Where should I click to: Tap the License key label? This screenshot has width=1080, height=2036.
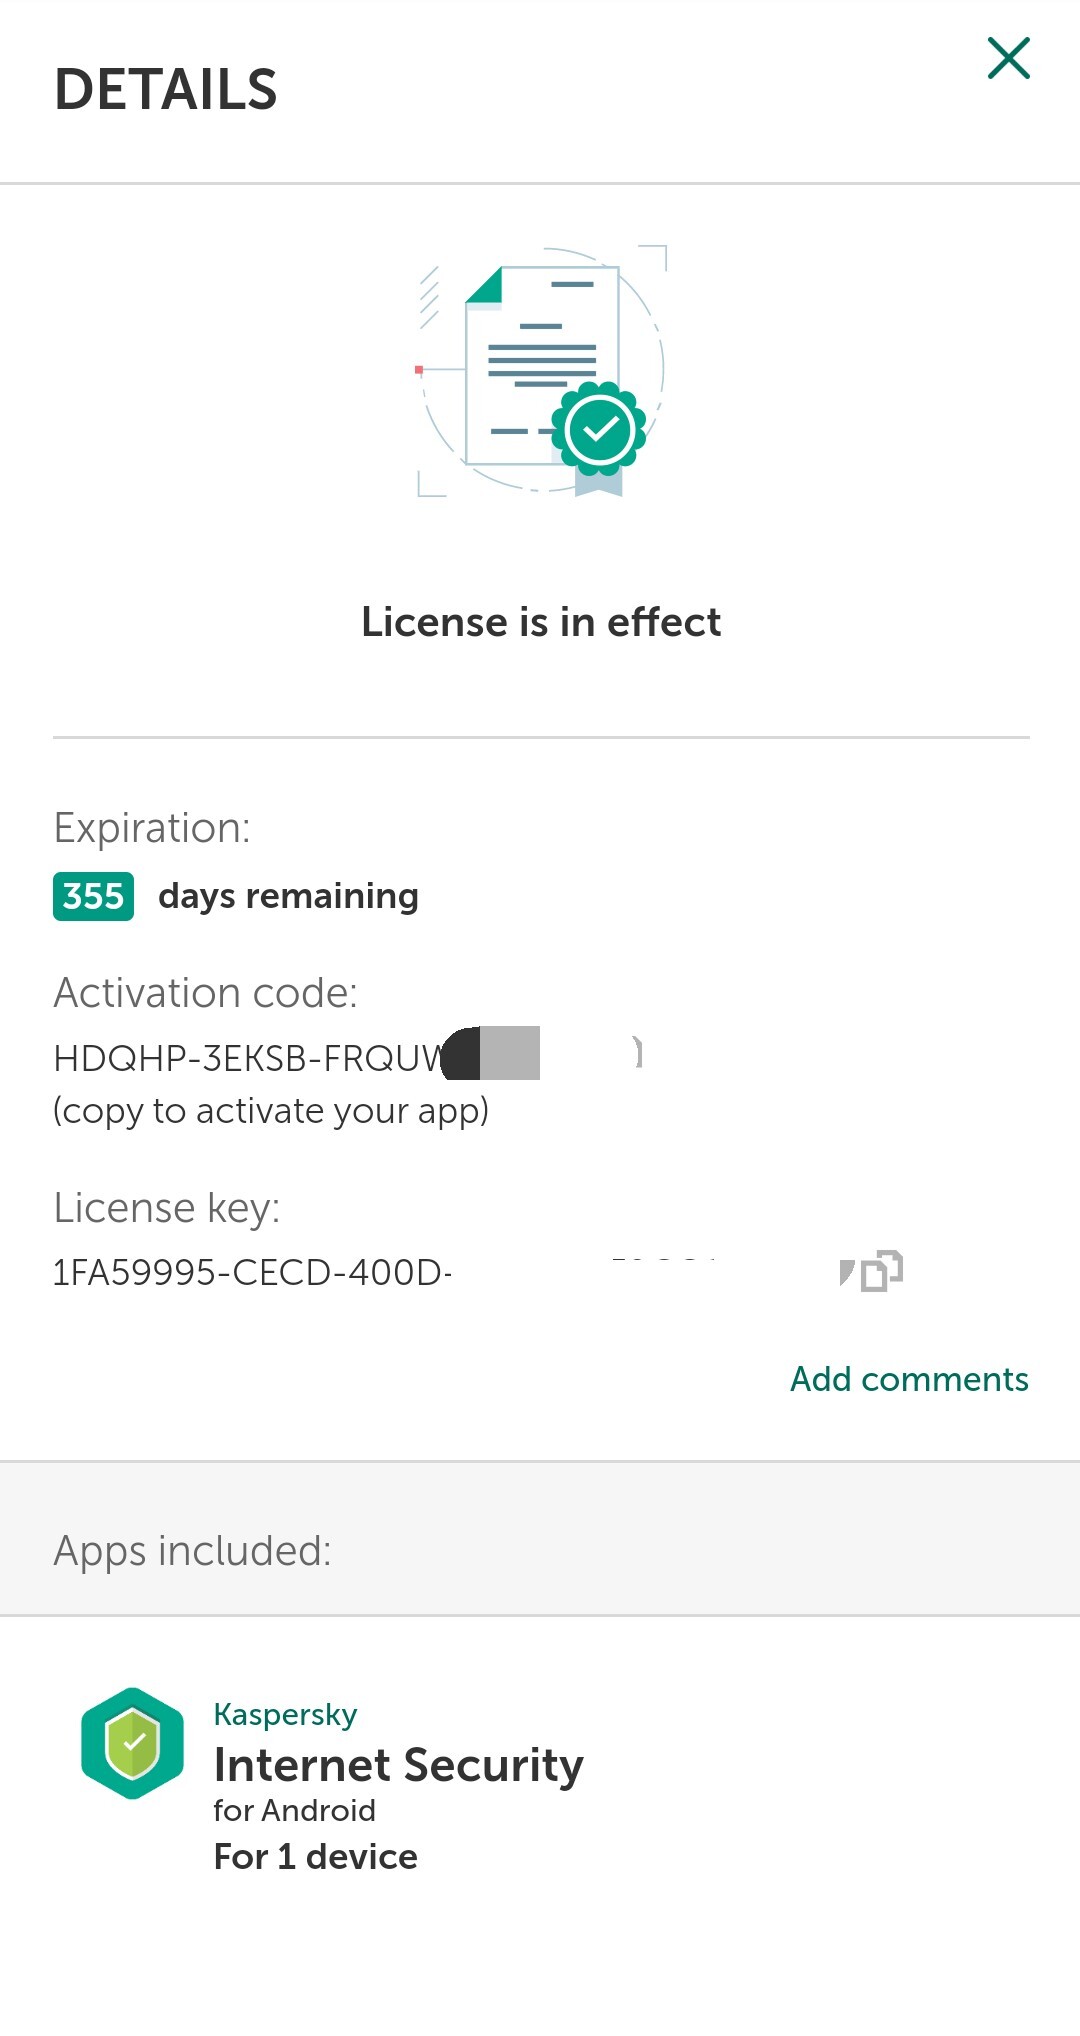166,1209
